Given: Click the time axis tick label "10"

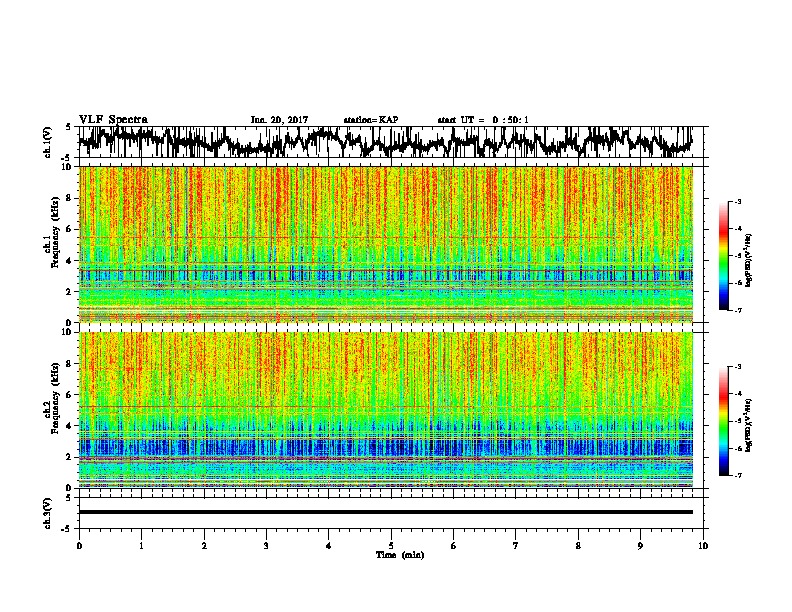Looking at the screenshot, I should click(x=703, y=546).
